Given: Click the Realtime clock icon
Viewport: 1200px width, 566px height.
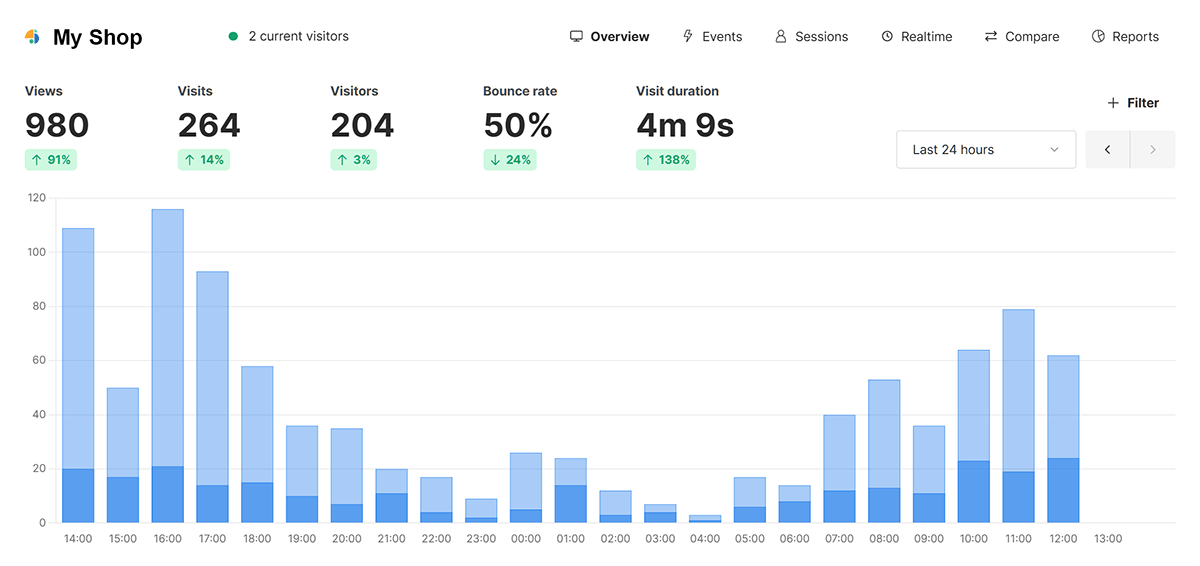Looking at the screenshot, I should click(x=887, y=37).
